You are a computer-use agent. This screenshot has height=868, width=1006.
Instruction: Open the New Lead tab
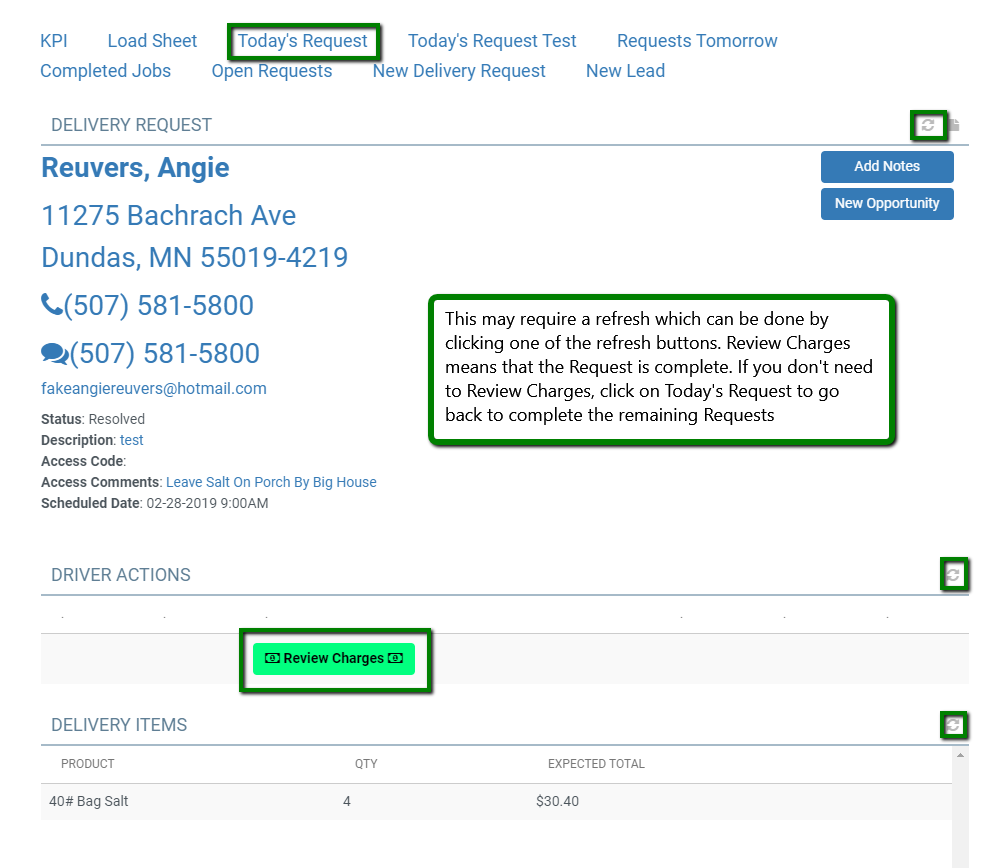625,71
